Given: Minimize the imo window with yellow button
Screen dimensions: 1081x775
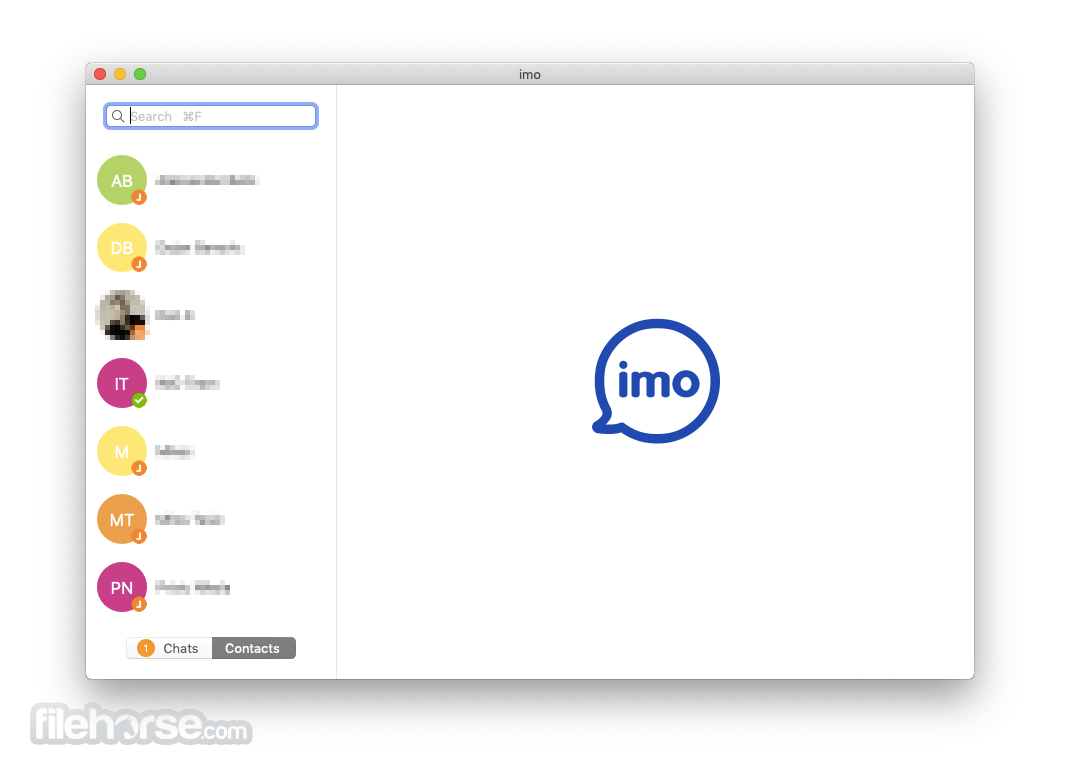Looking at the screenshot, I should [x=120, y=74].
